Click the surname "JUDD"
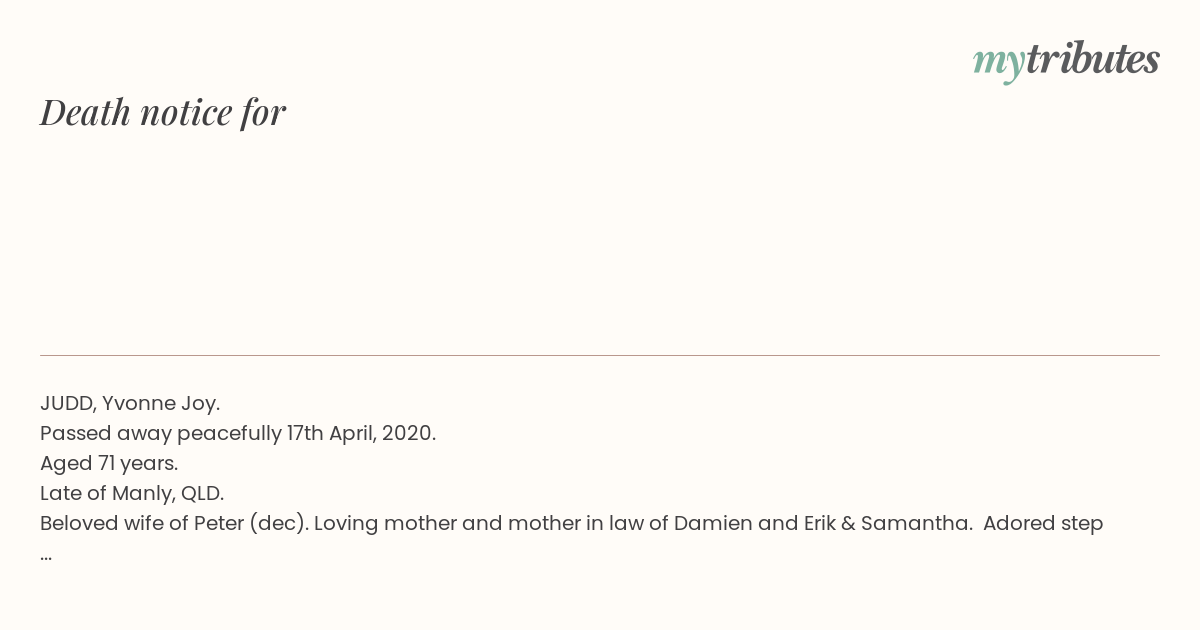Viewport: 1200px width, 630px height. tap(65, 404)
